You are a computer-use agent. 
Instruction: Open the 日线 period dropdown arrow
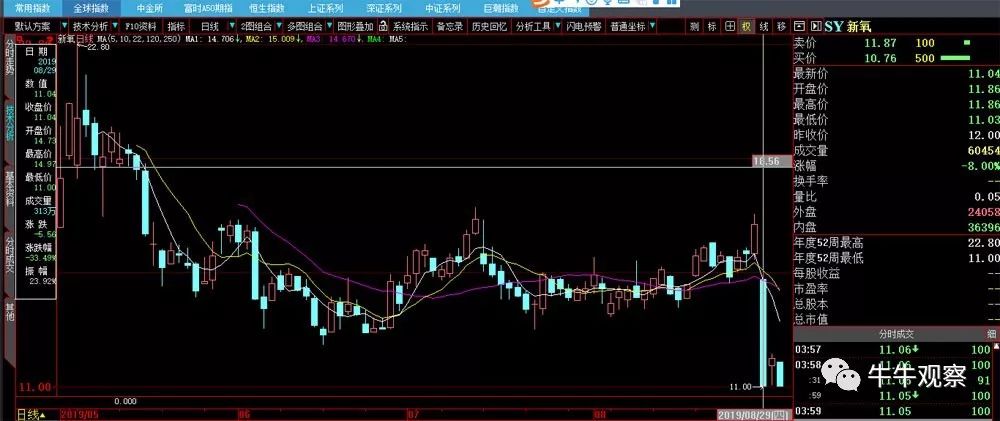point(230,27)
